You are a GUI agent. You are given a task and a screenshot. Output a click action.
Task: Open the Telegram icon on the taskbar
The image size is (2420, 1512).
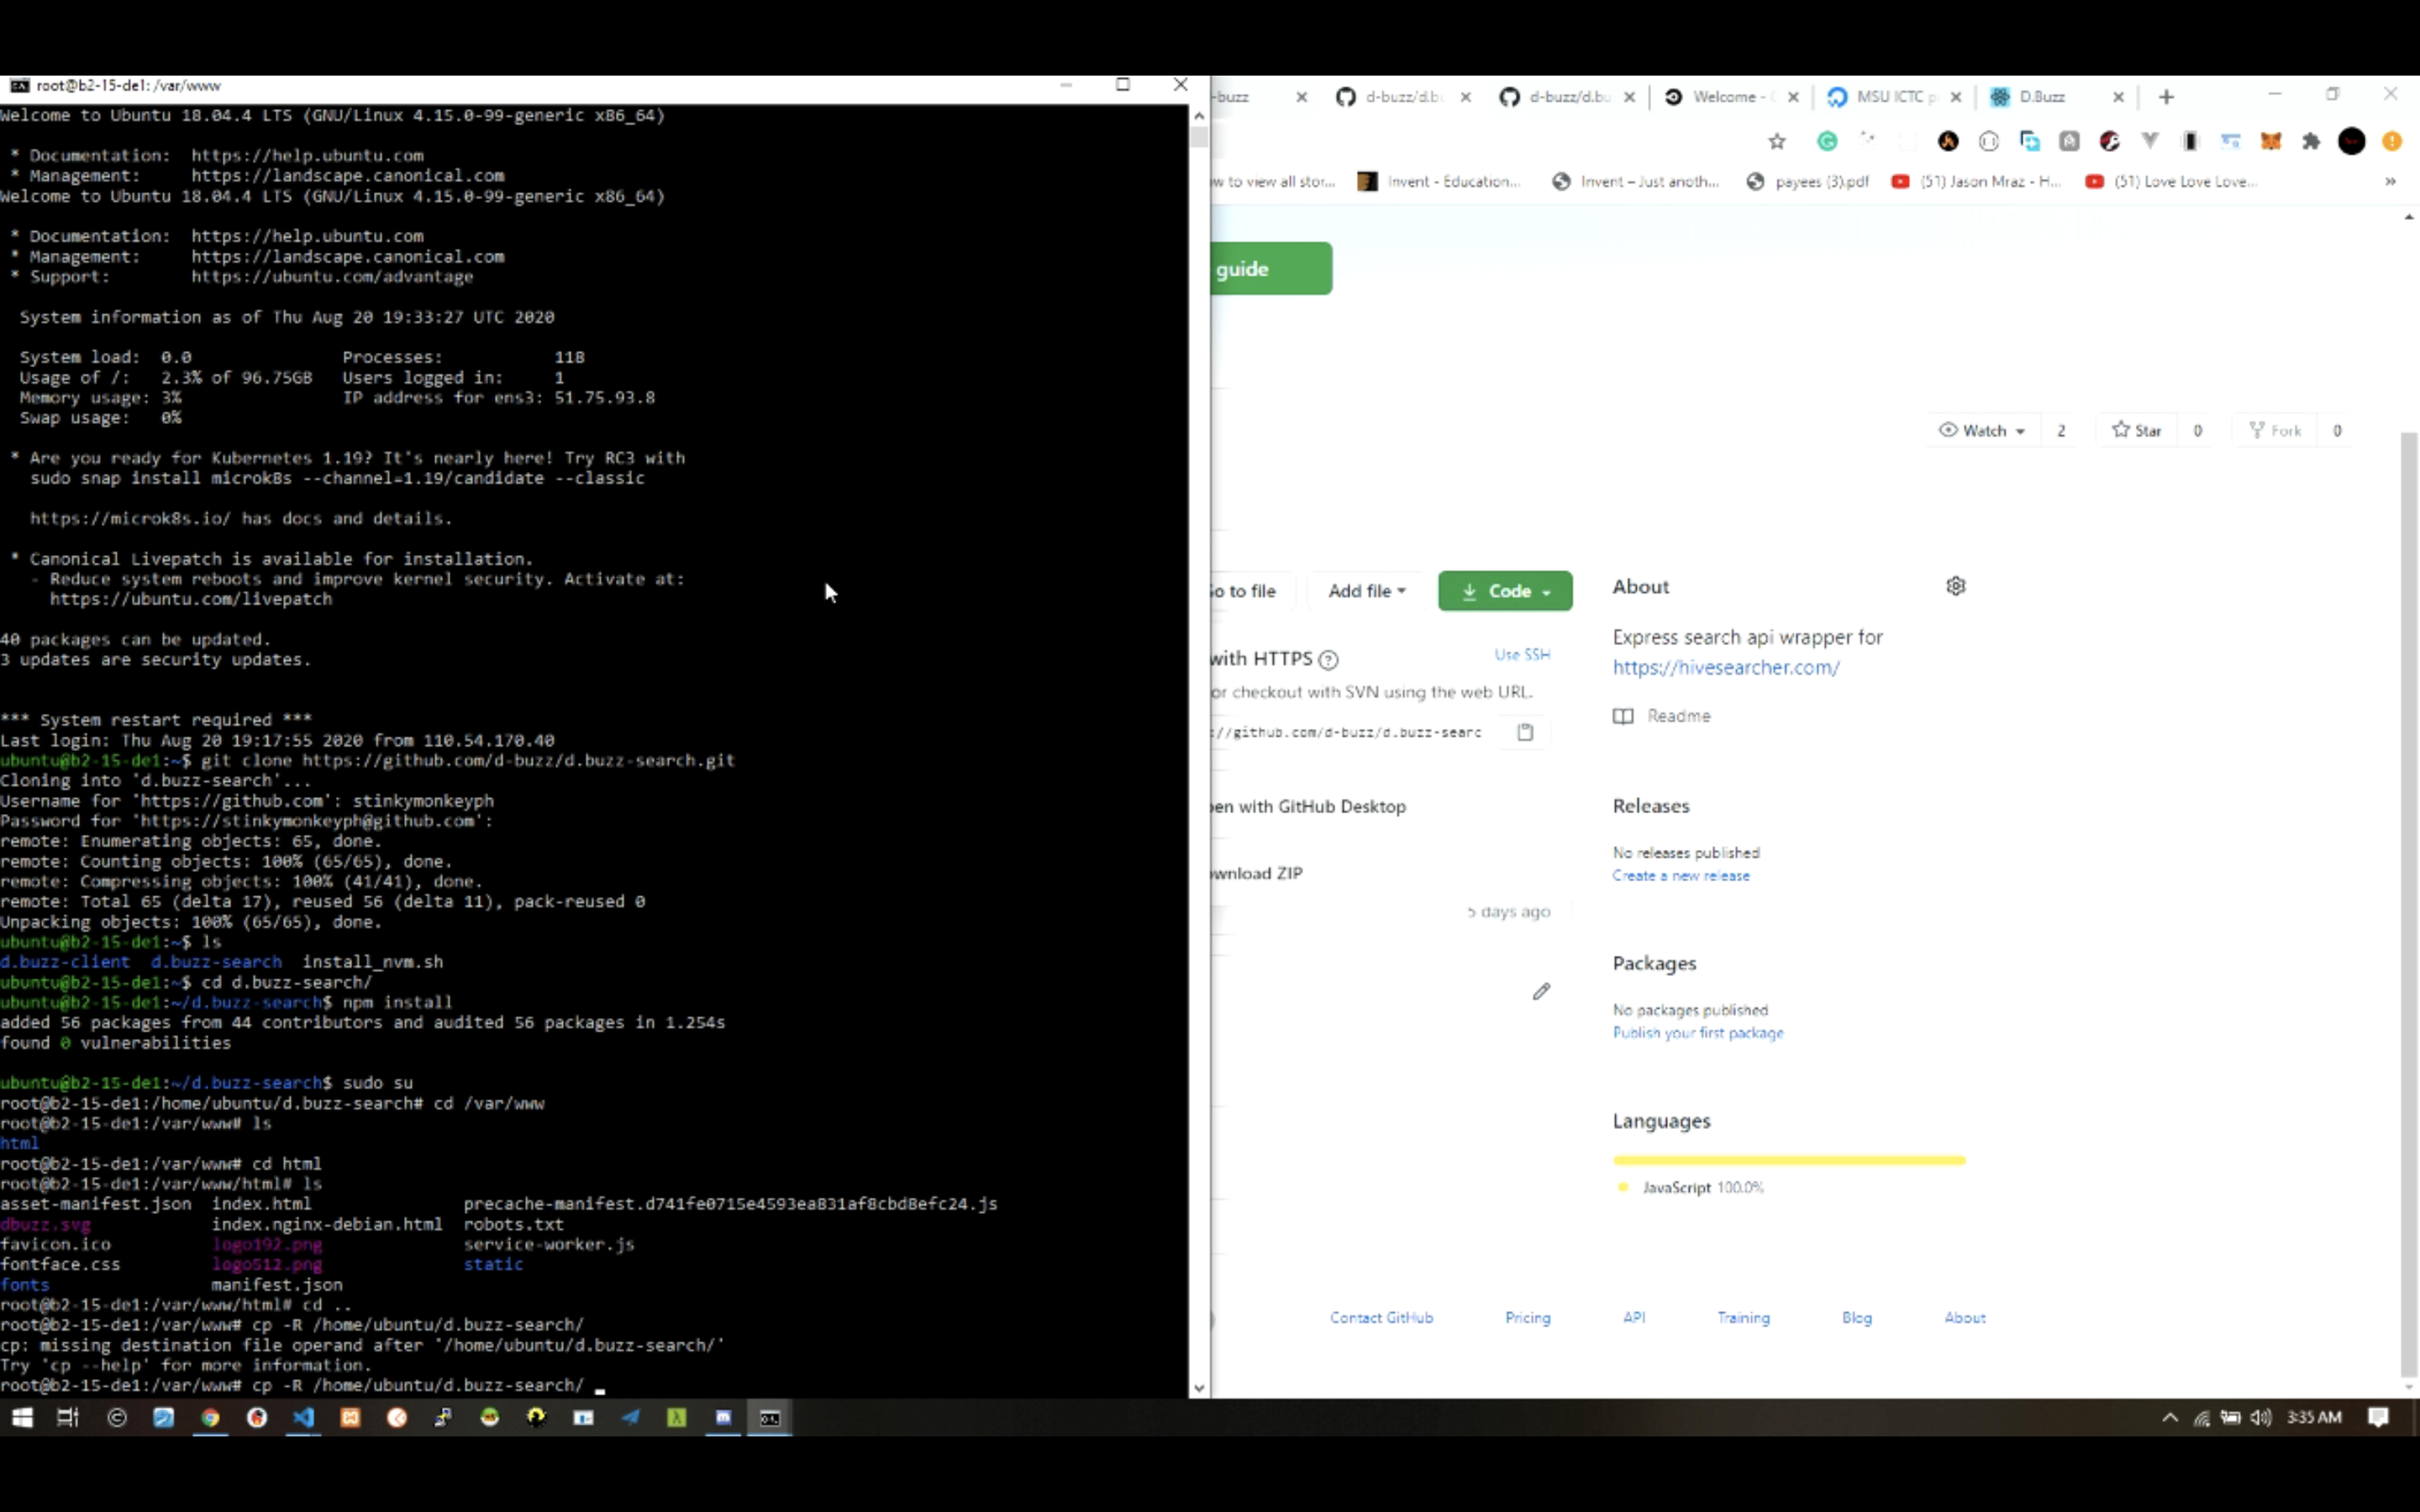[x=630, y=1417]
